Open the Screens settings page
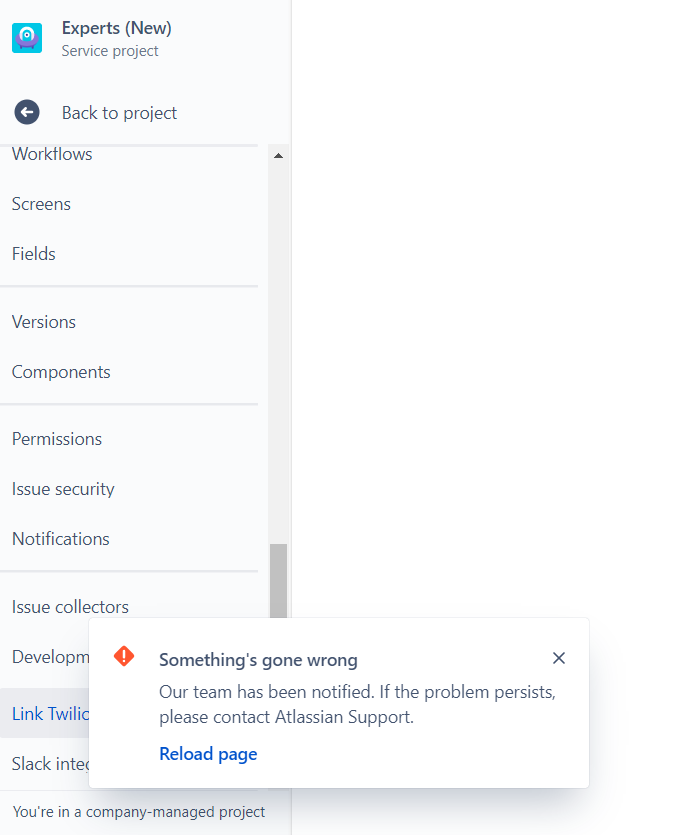Image resolution: width=685 pixels, height=835 pixels. coord(41,204)
